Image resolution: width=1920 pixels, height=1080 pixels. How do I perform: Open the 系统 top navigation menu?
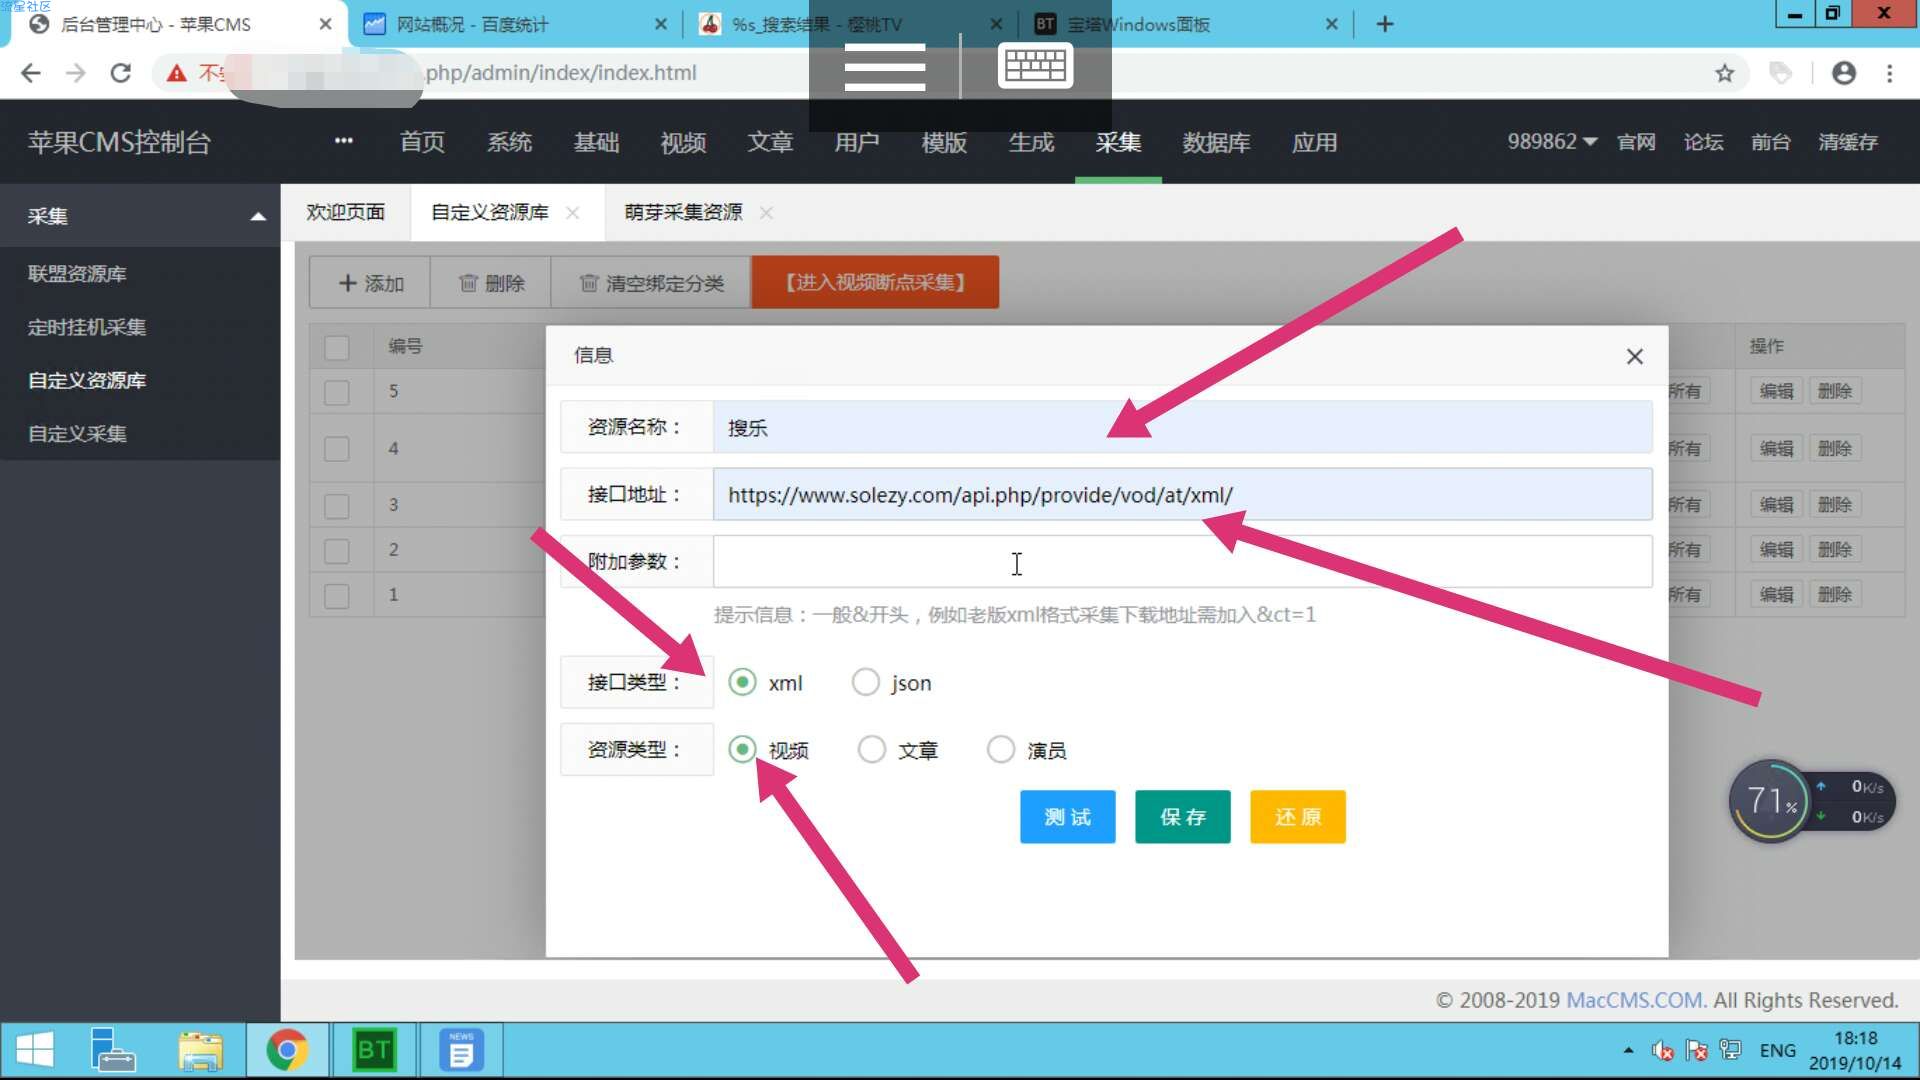pos(509,142)
